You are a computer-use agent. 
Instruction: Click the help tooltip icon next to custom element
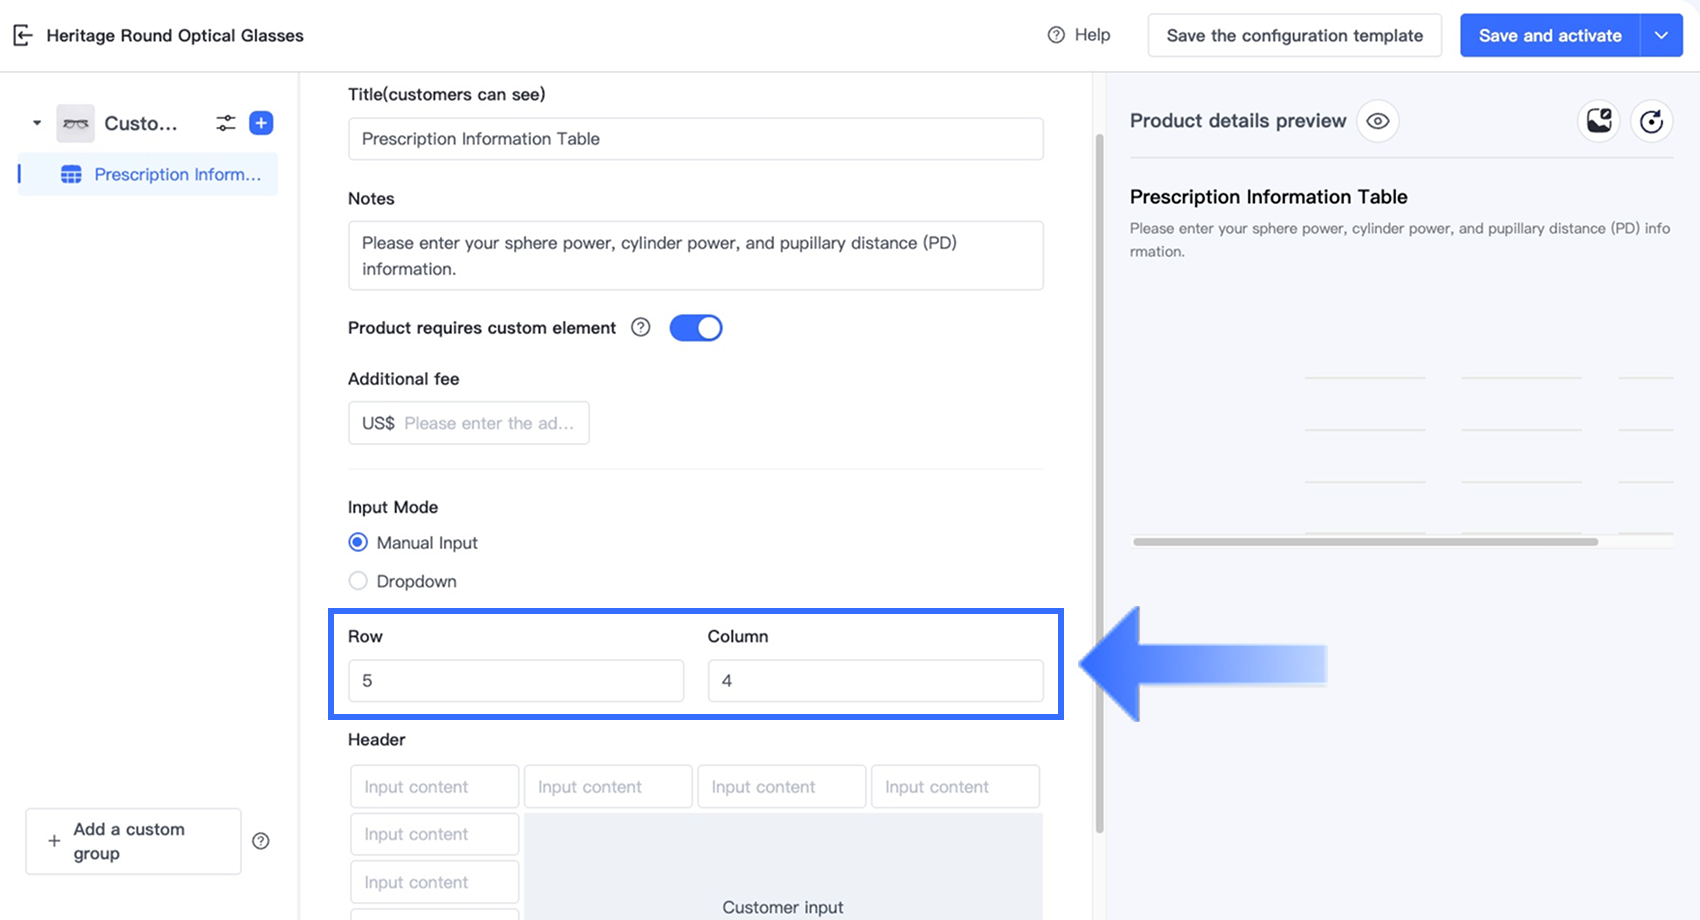point(641,327)
